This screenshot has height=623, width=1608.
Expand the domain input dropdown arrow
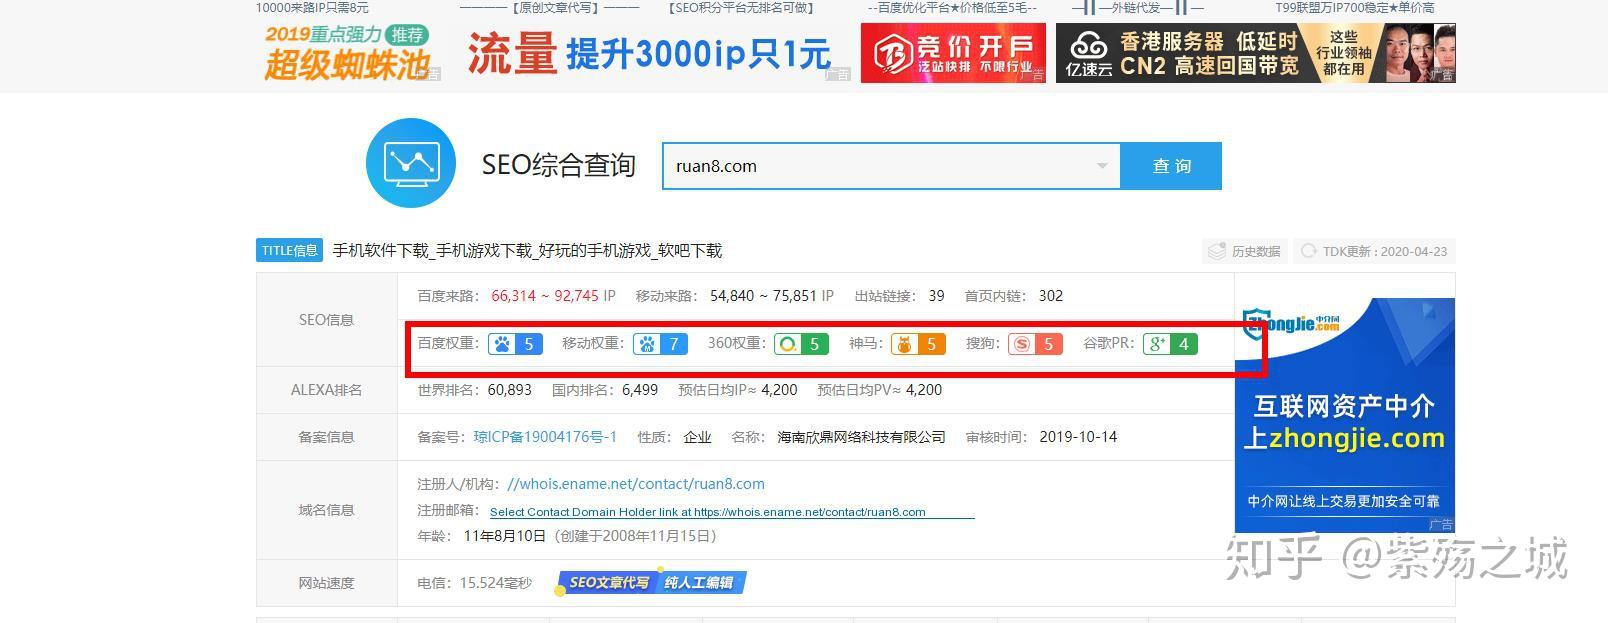[x=1102, y=166]
